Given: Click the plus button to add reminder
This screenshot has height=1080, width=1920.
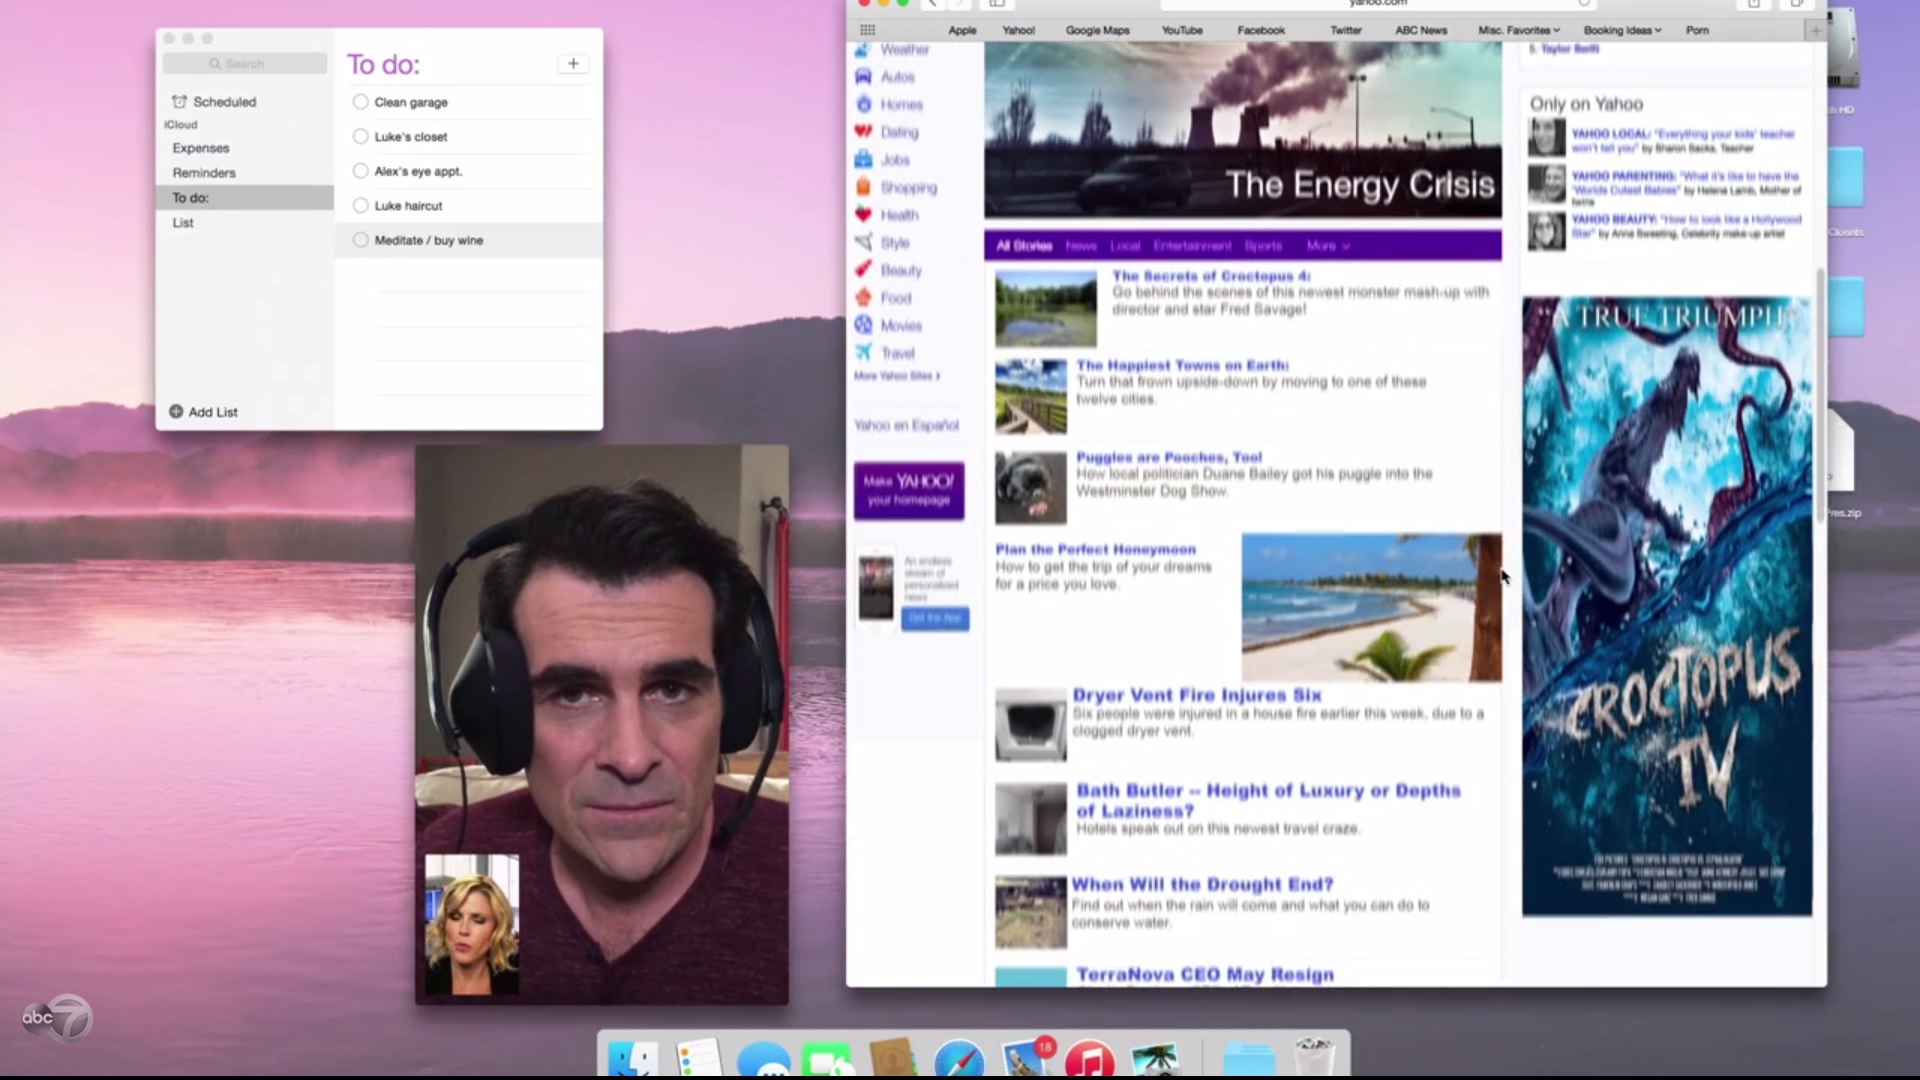Looking at the screenshot, I should tap(573, 64).
